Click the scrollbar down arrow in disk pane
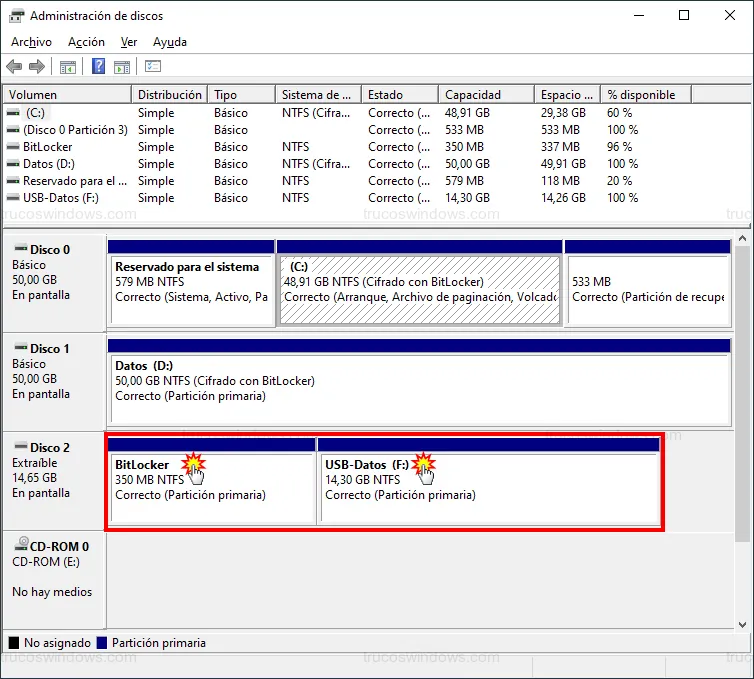754x679 pixels. coord(743,624)
